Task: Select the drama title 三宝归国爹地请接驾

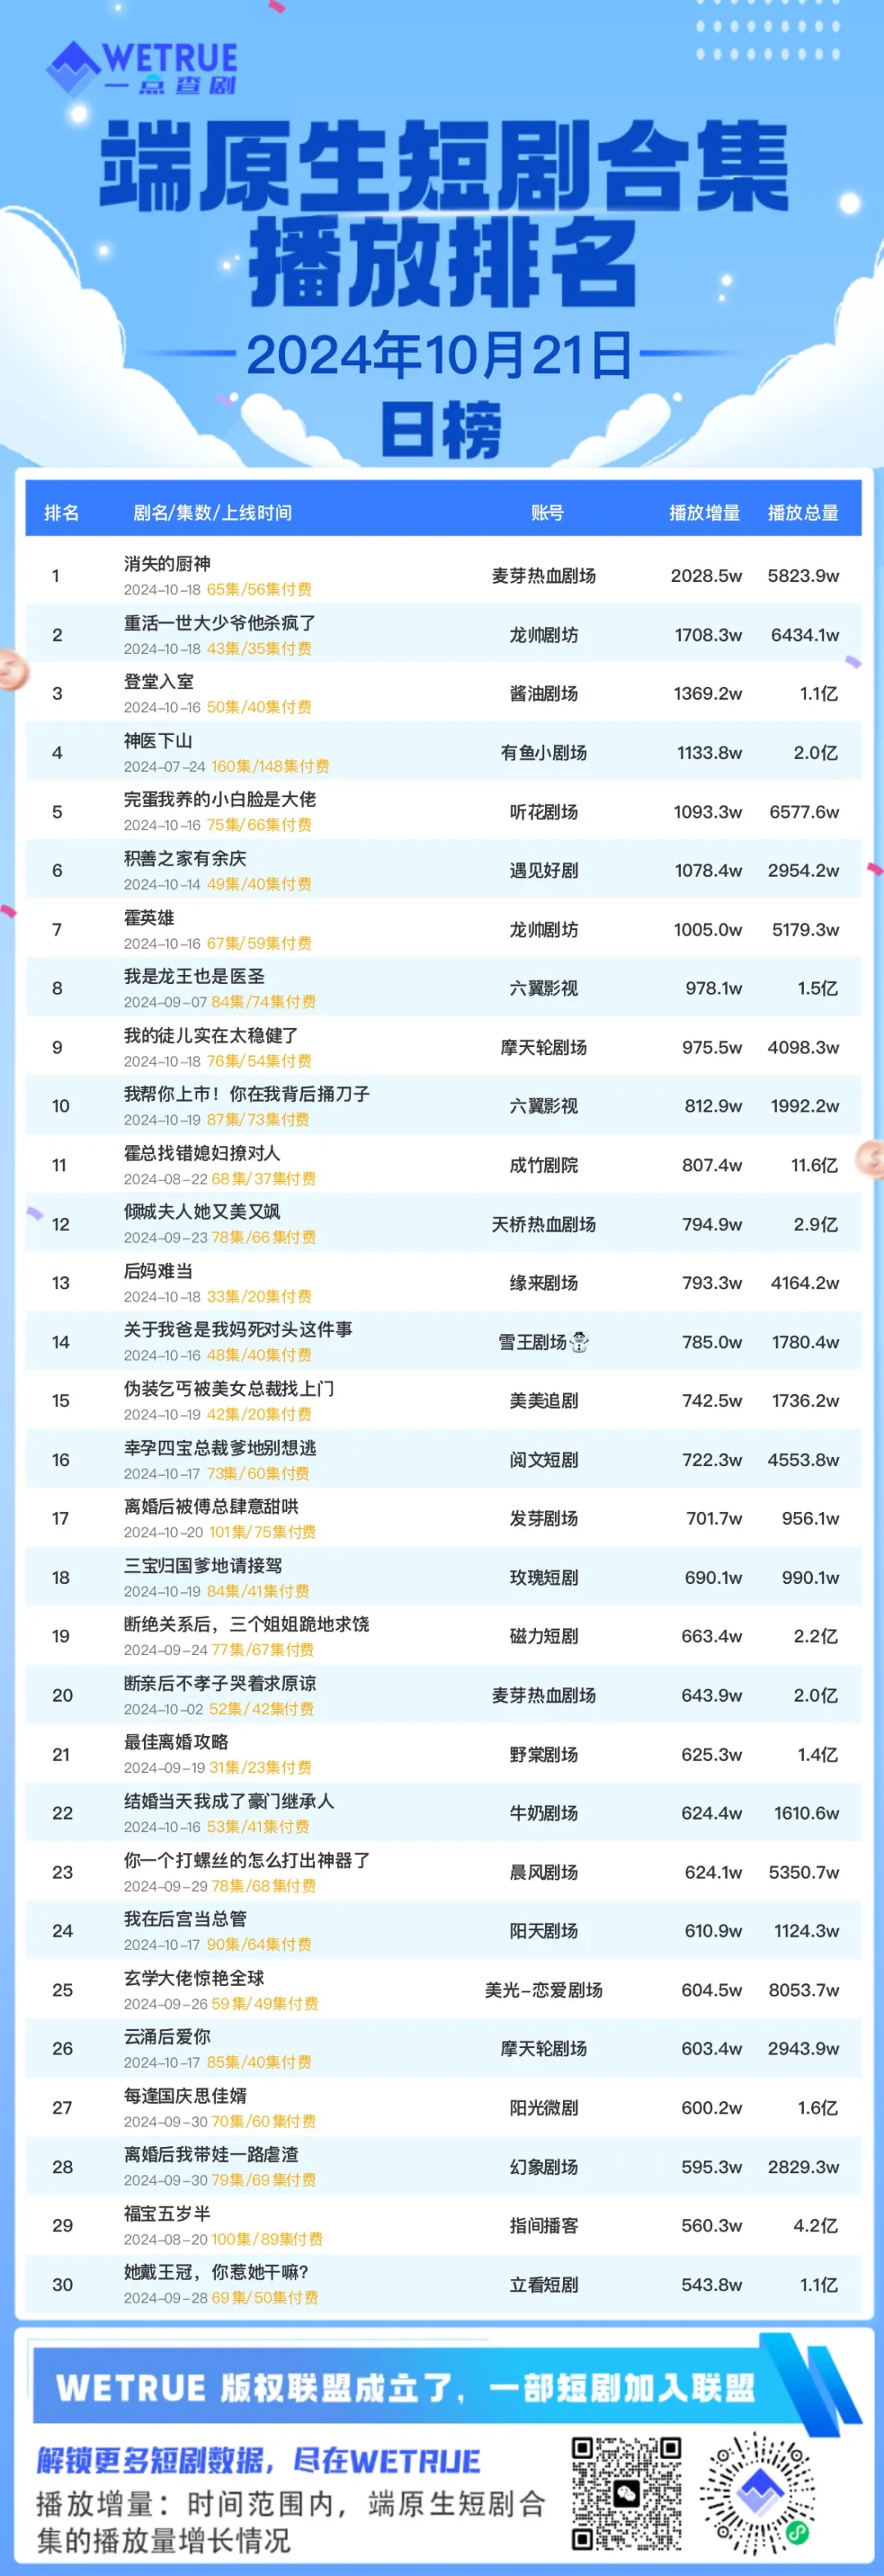Action: pos(203,1565)
